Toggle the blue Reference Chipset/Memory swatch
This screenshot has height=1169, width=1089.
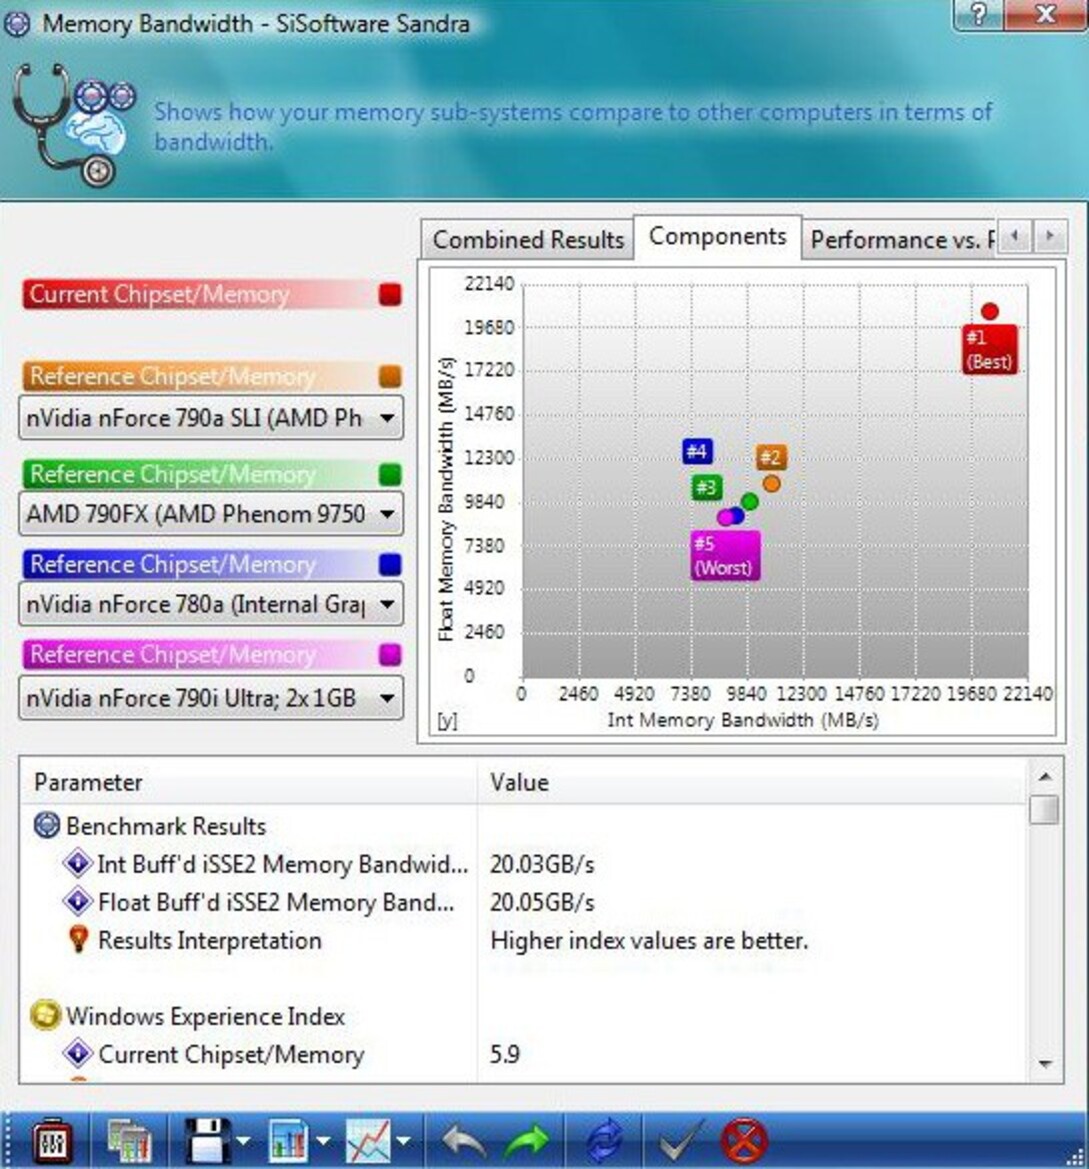click(390, 564)
